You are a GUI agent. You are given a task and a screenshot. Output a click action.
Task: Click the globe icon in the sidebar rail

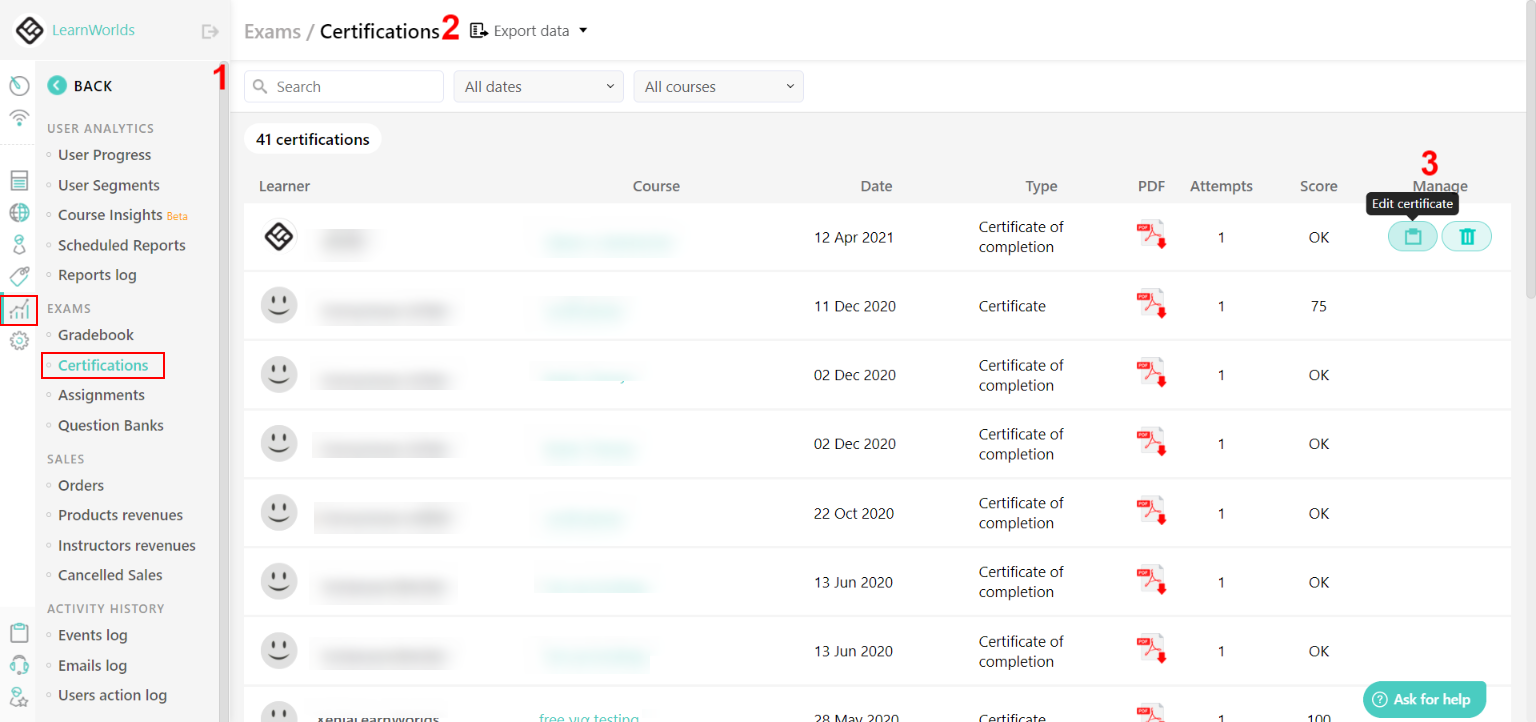[18, 213]
